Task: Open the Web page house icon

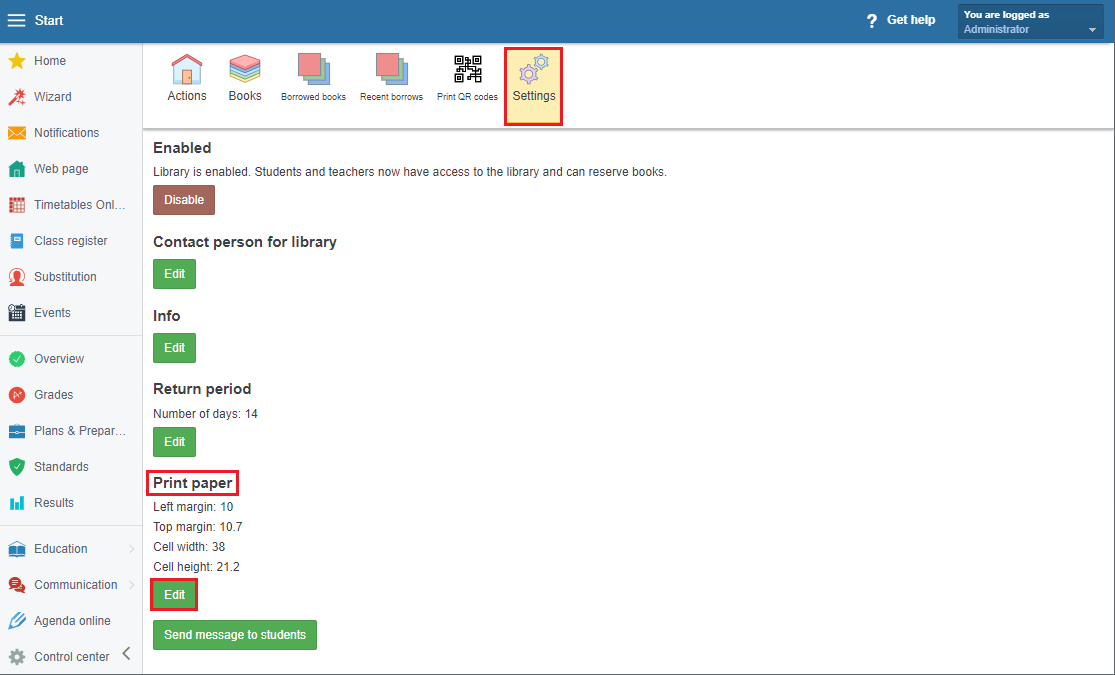Action: coord(17,169)
